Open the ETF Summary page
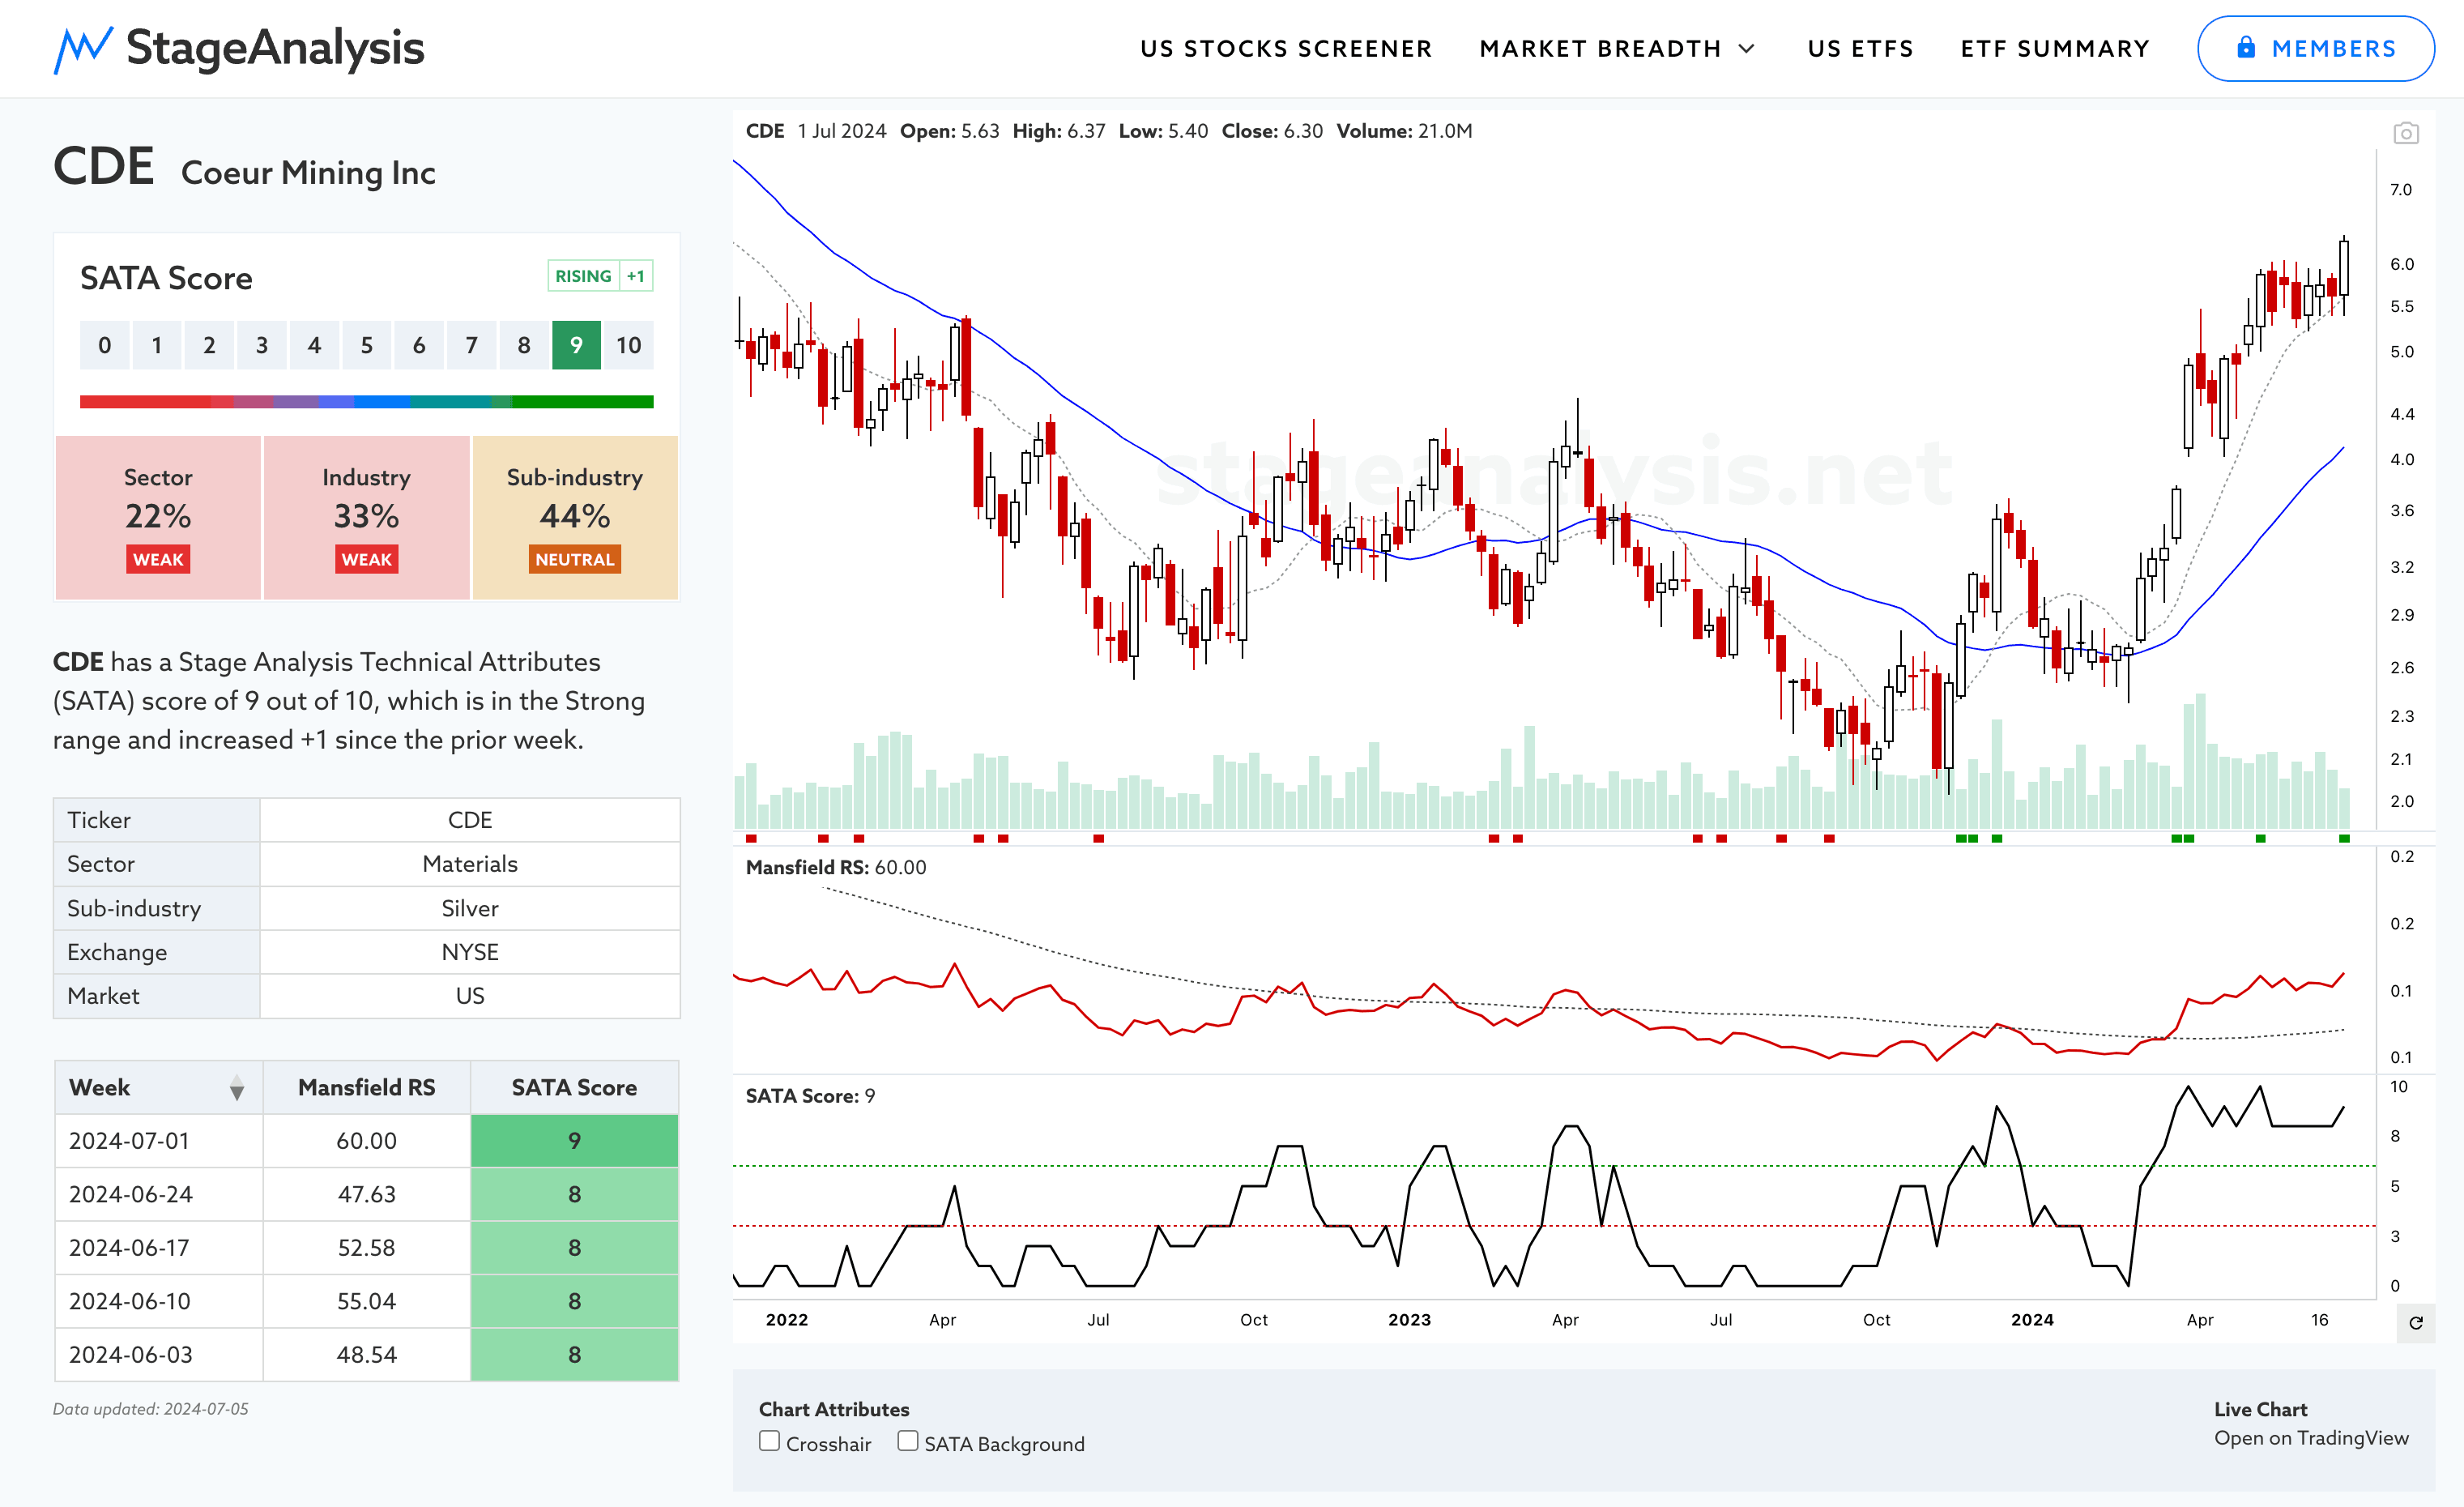Viewport: 2464px width, 1507px height. pyautogui.click(x=2054, y=49)
